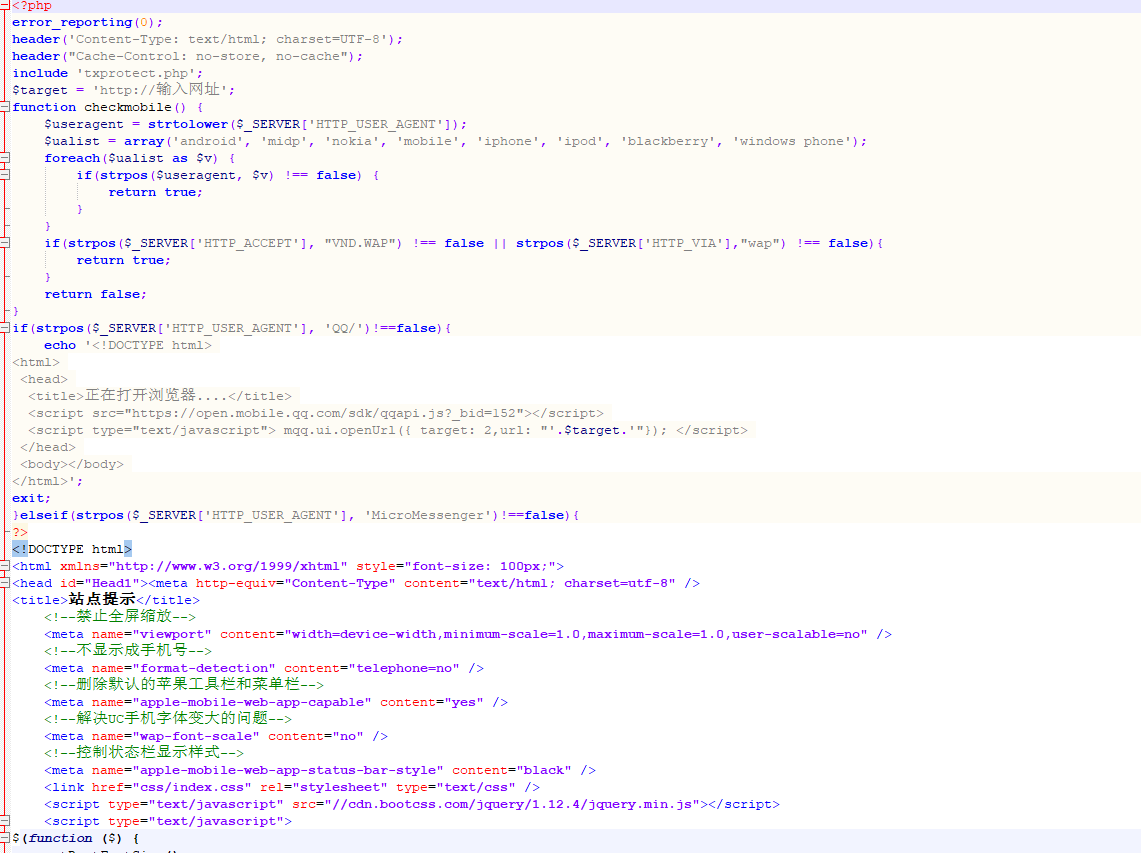Click the rel value "stylesheet"
The width and height of the screenshot is (1141, 853).
pos(340,787)
